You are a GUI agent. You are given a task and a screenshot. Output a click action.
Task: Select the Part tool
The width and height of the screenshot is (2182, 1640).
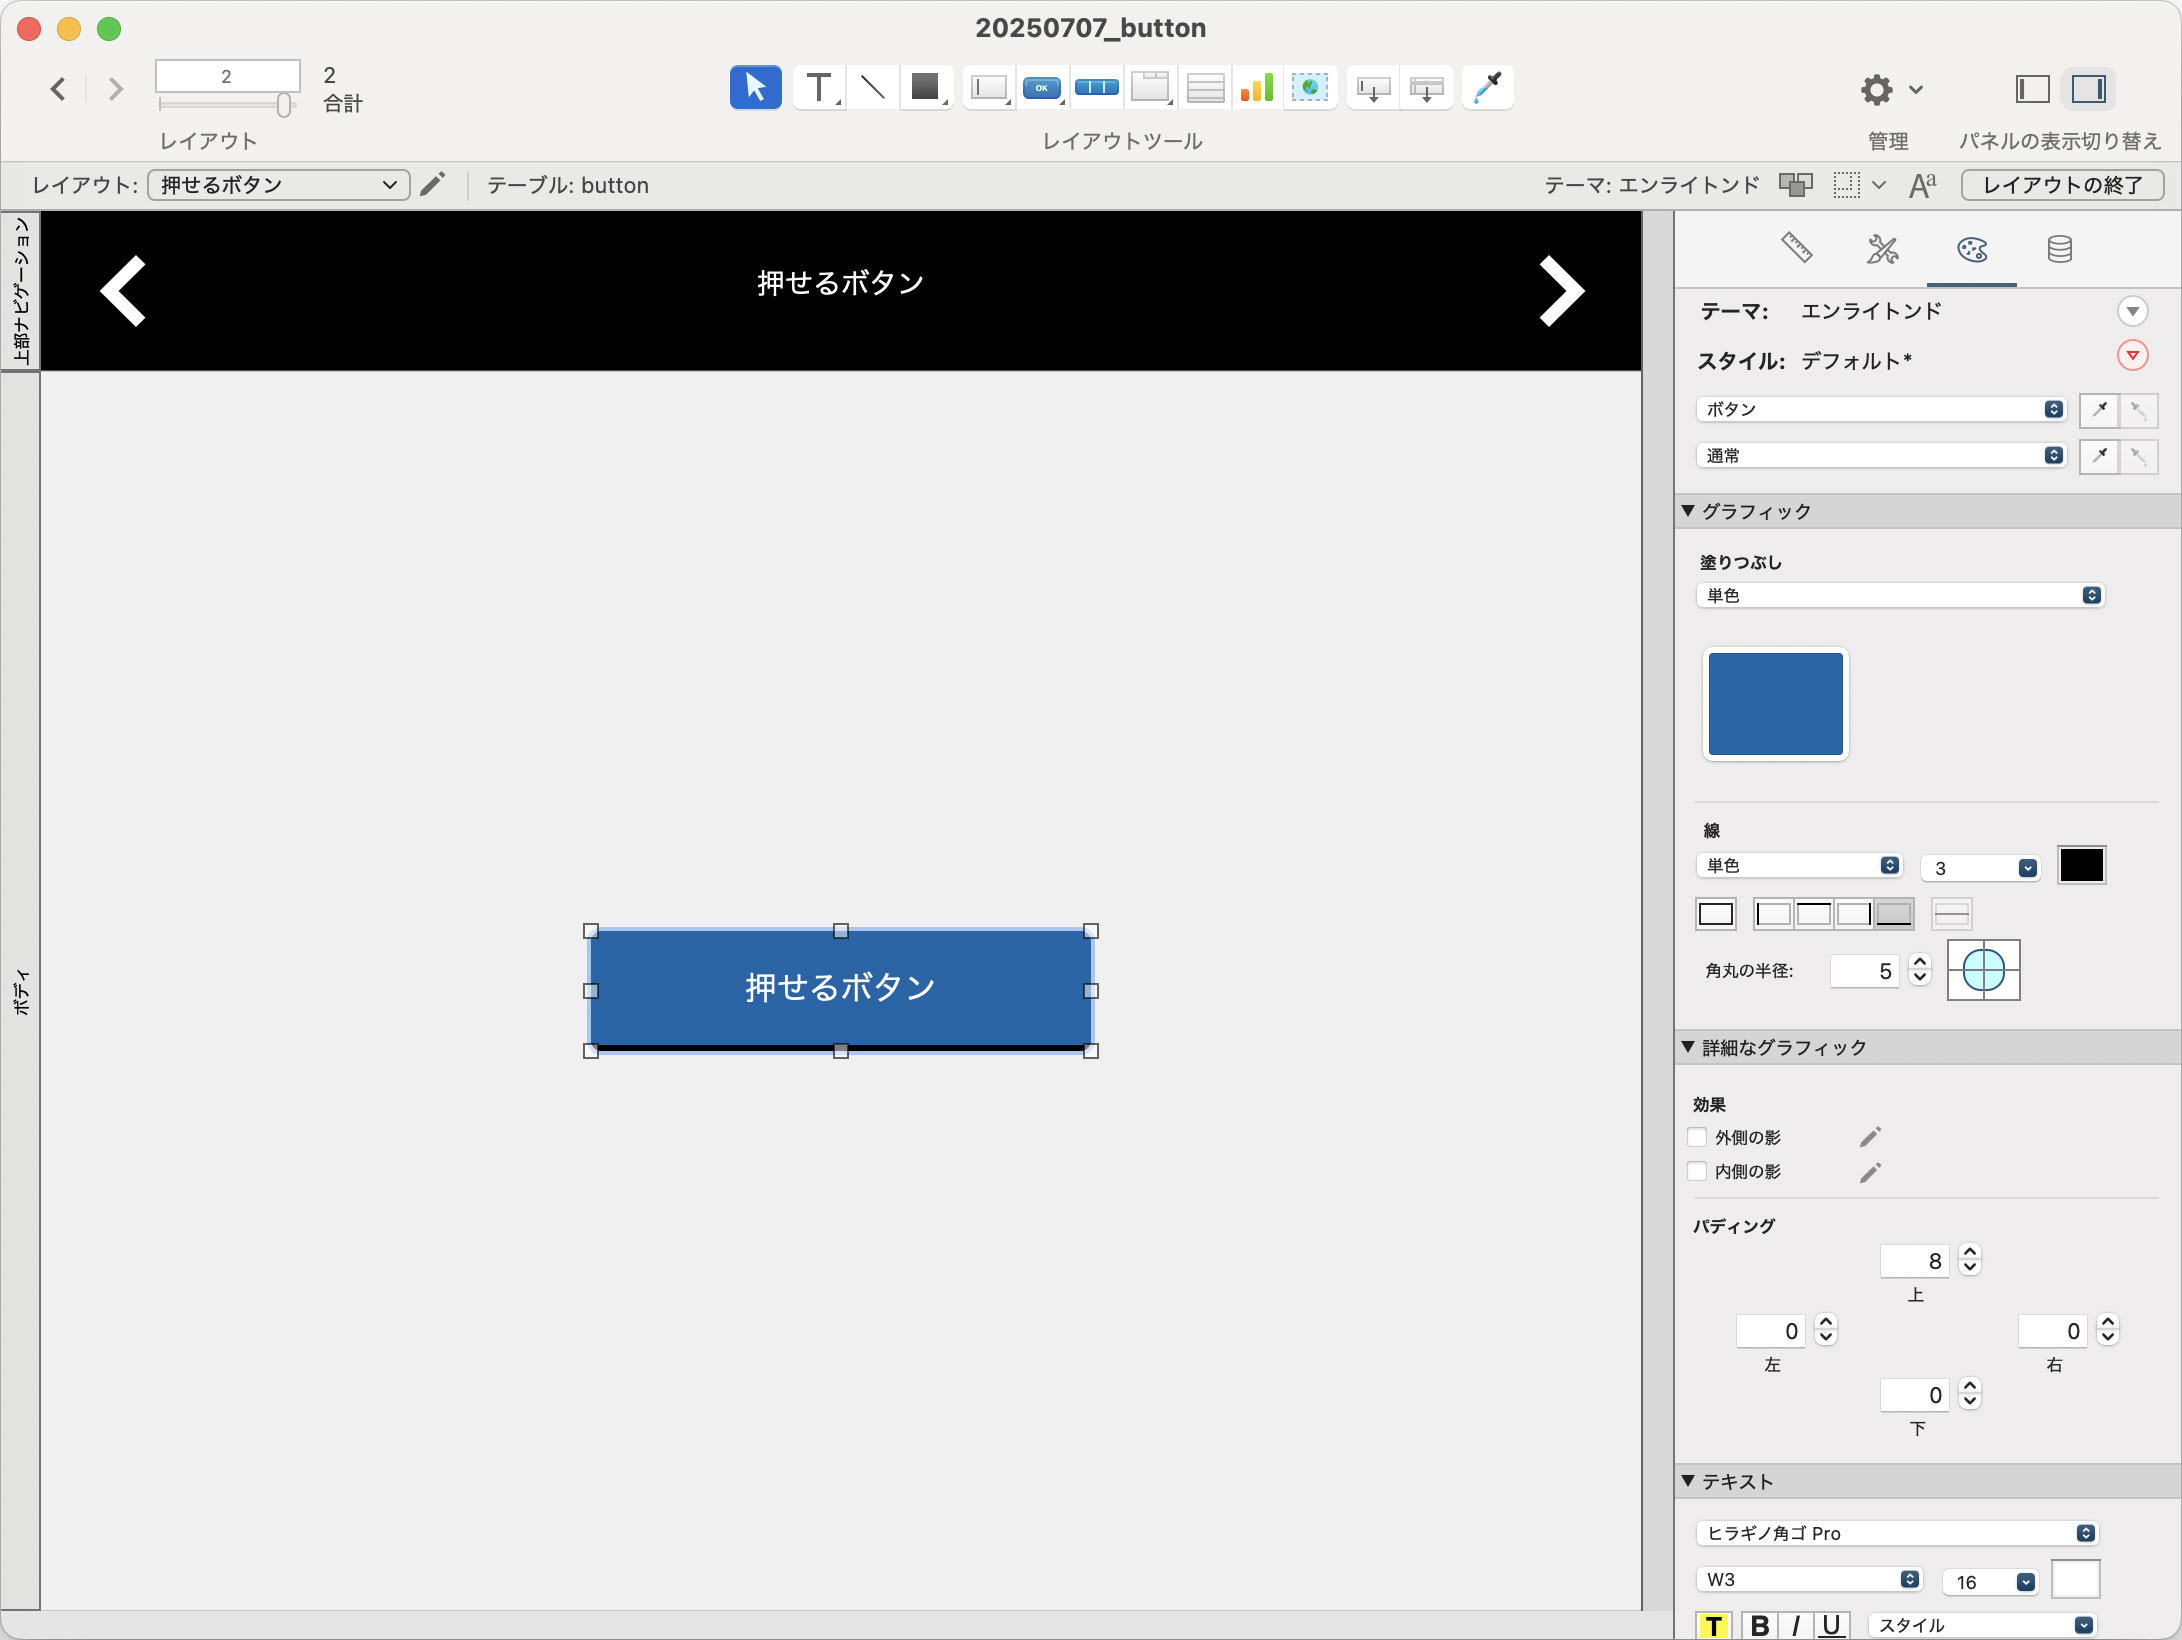pos(1427,88)
